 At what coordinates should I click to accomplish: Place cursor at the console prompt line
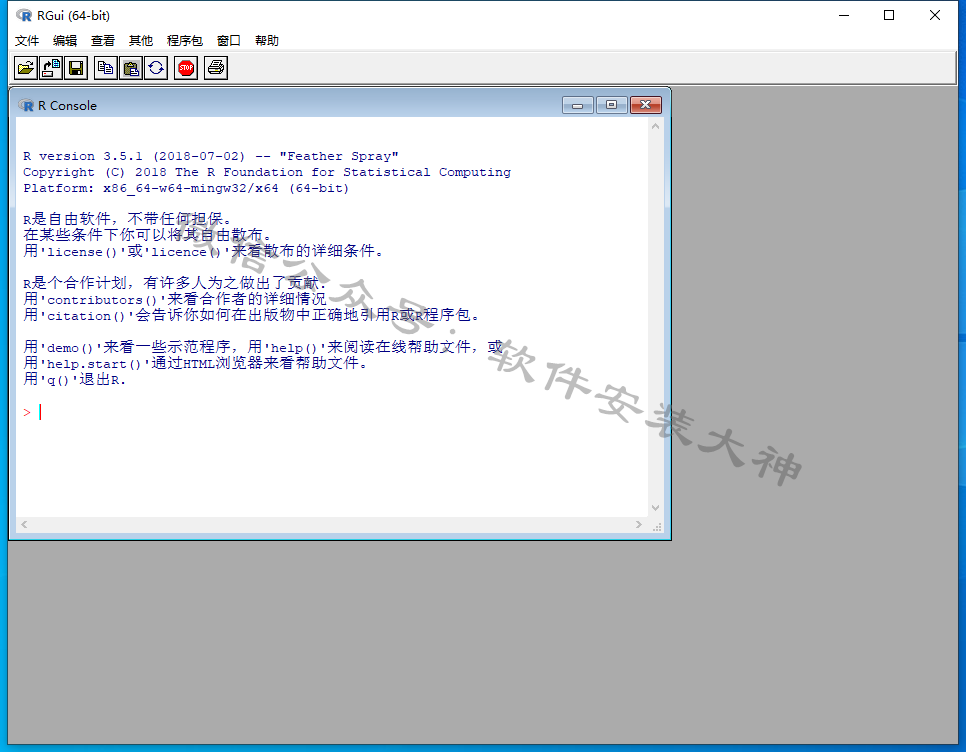[333, 413]
